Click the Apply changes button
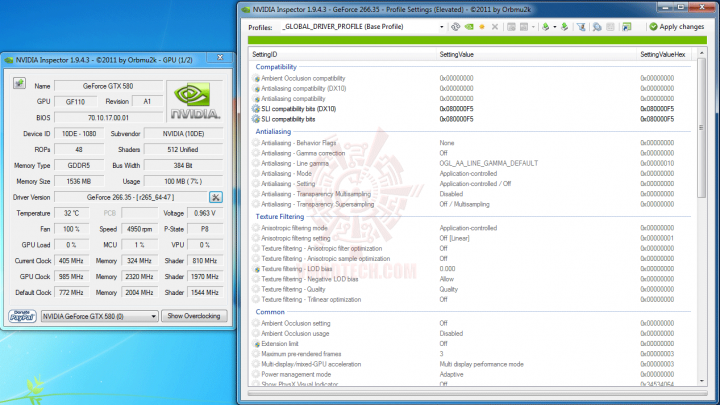The image size is (720, 405). 677,27
